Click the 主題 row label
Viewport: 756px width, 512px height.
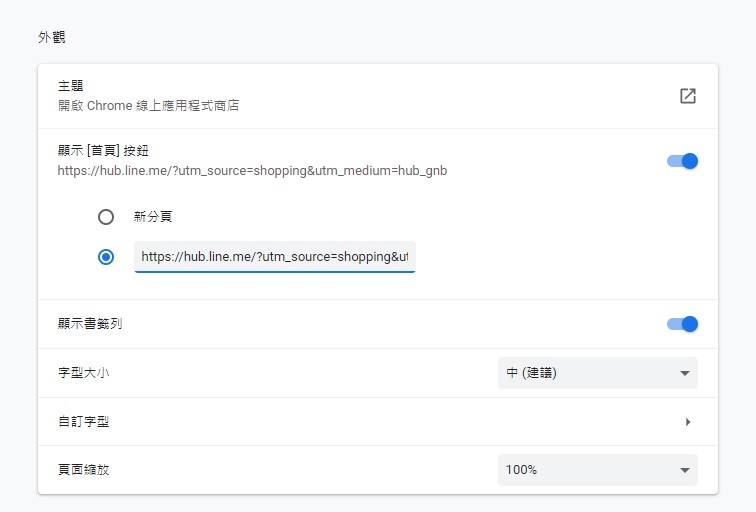click(70, 86)
